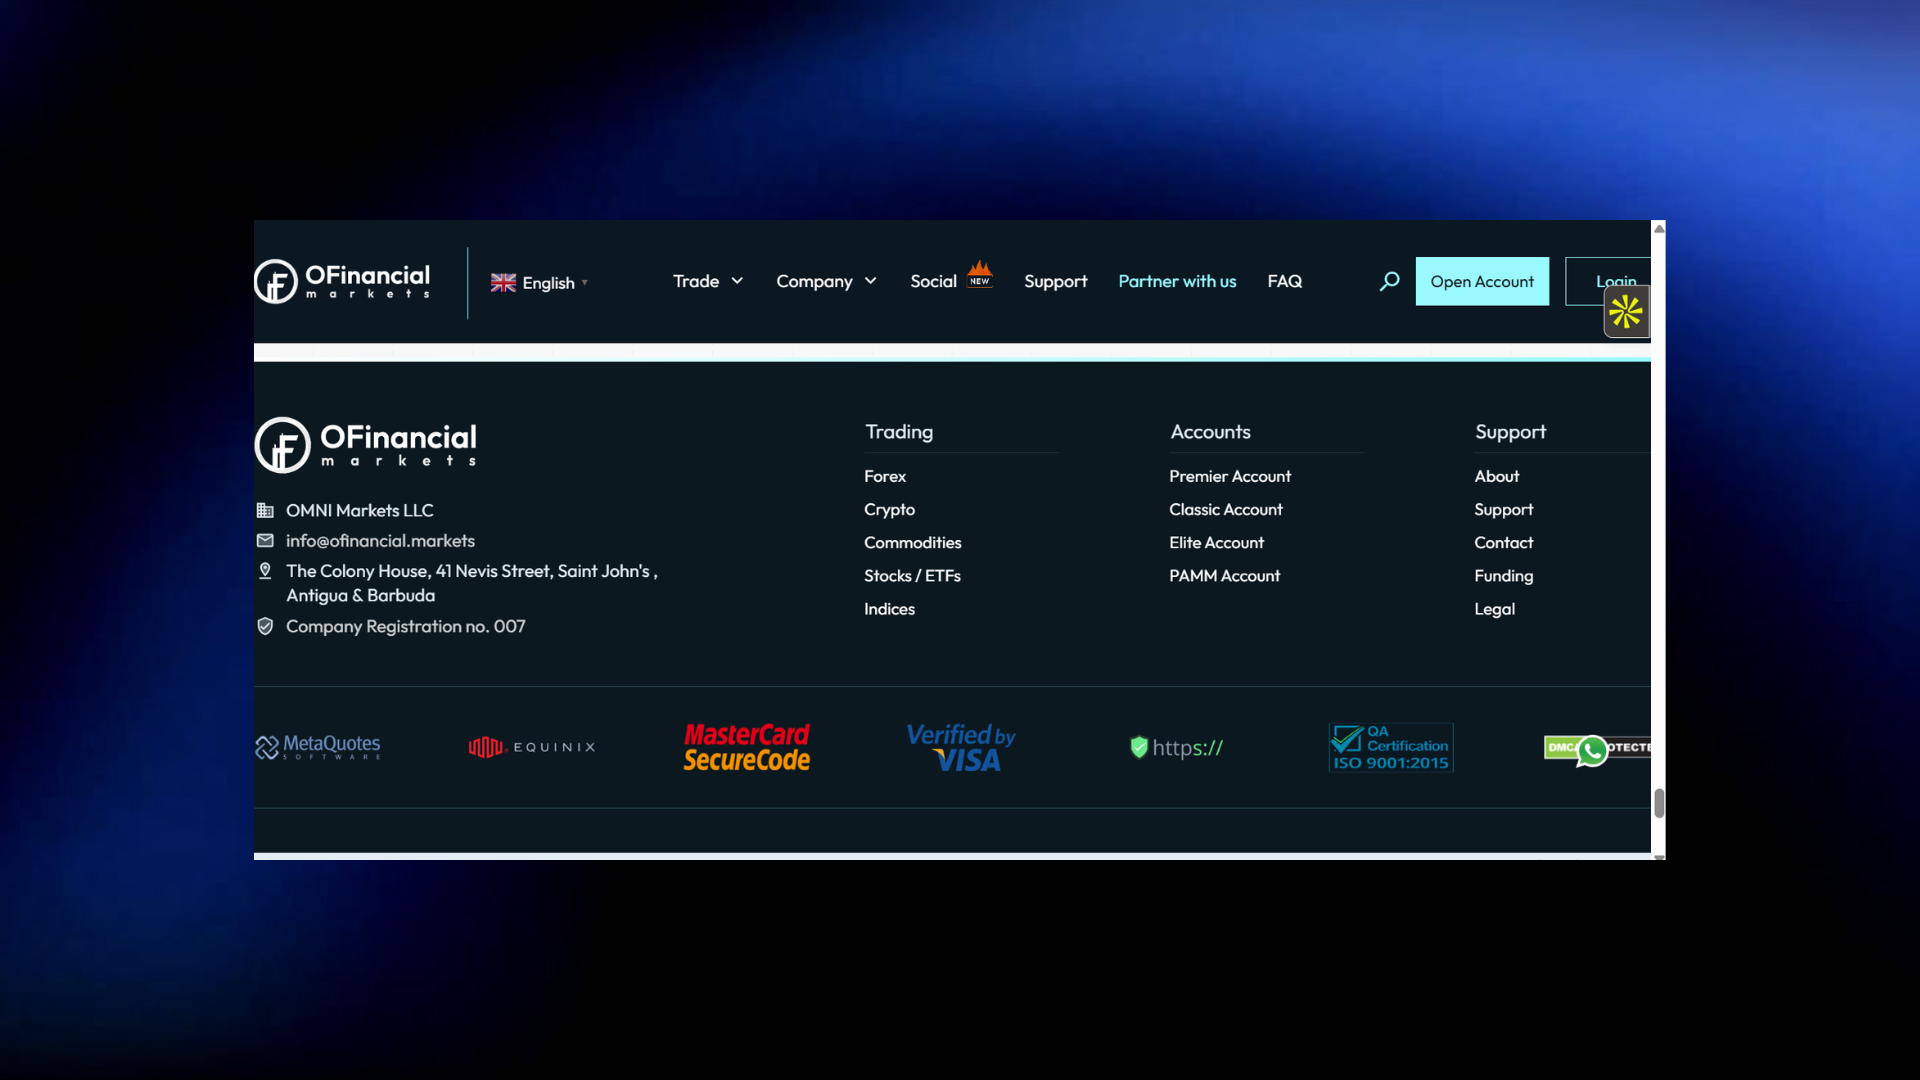The width and height of the screenshot is (1920, 1080).
Task: Open the Premier Account link
Action: click(1230, 476)
